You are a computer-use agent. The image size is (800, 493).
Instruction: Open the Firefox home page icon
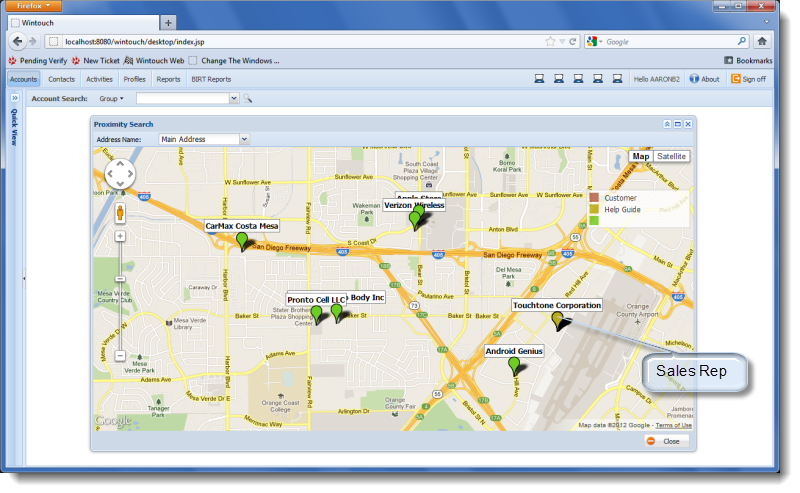pos(762,41)
